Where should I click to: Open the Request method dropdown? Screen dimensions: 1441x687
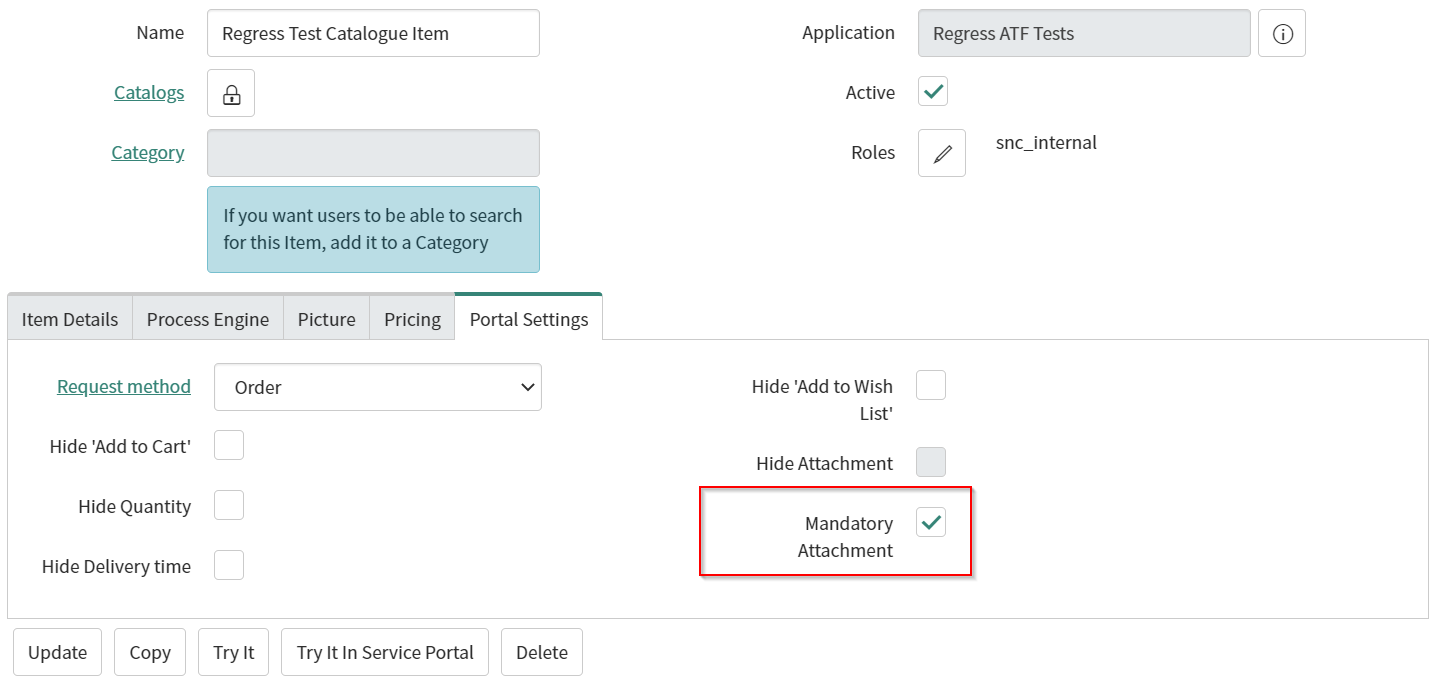[x=377, y=387]
